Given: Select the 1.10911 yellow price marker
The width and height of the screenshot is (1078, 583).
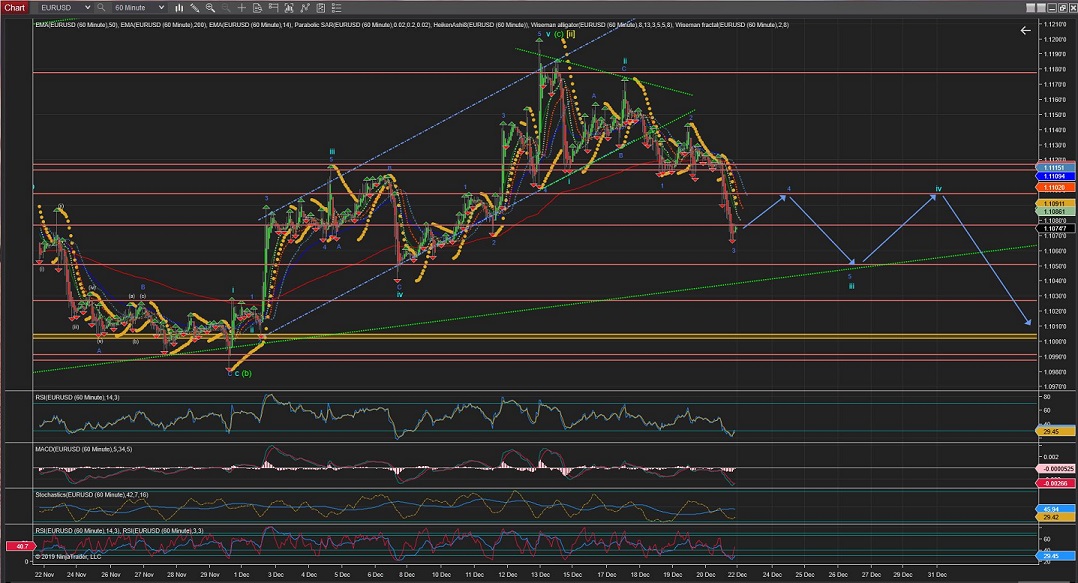Looking at the screenshot, I should 1055,204.
